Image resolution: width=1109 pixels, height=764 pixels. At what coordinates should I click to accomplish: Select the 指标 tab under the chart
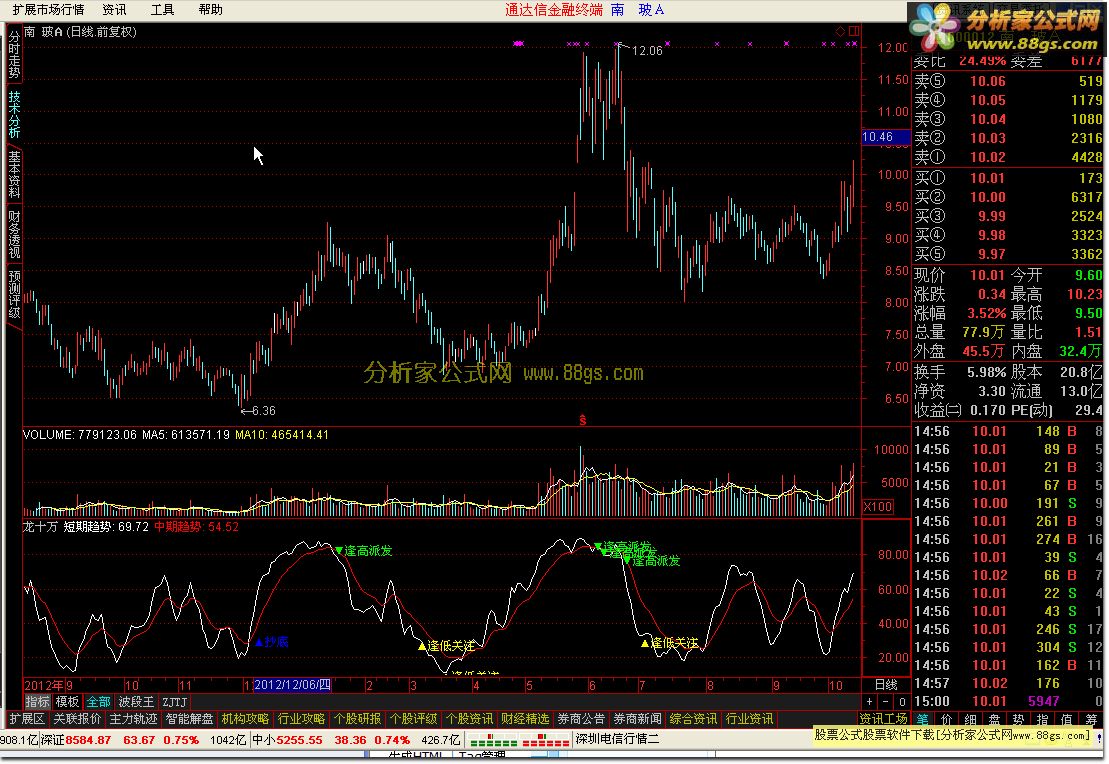coord(37,702)
